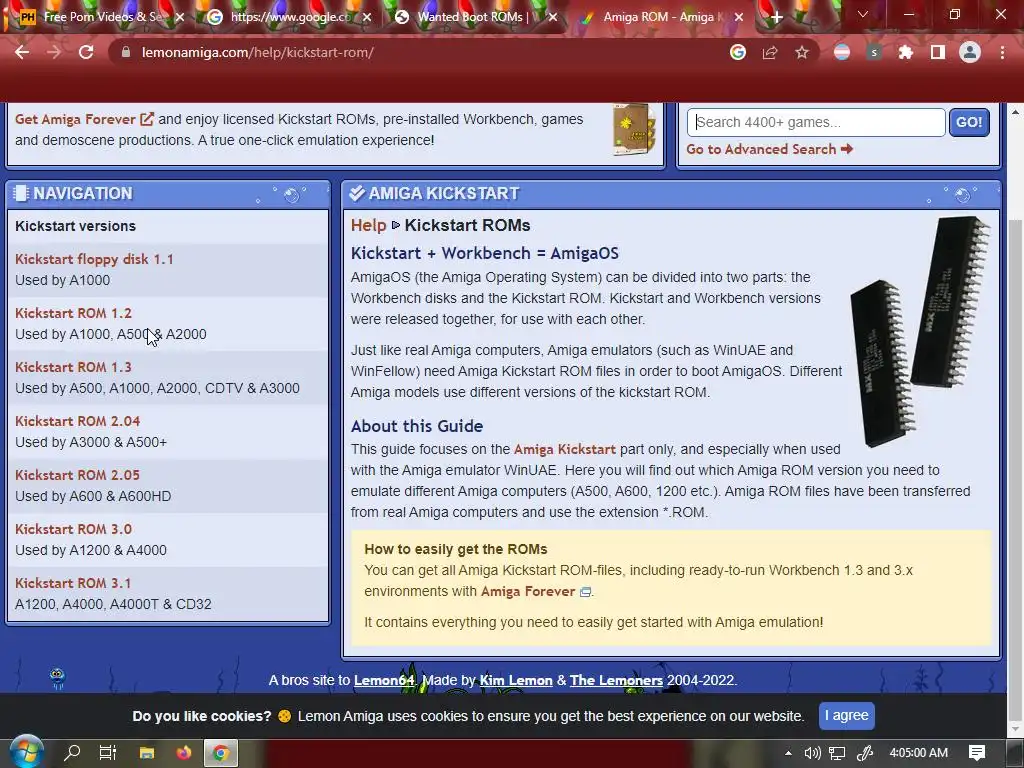The image size is (1024, 768).
Task: Open Amiga Kickstart link in guide text
Action: point(564,449)
